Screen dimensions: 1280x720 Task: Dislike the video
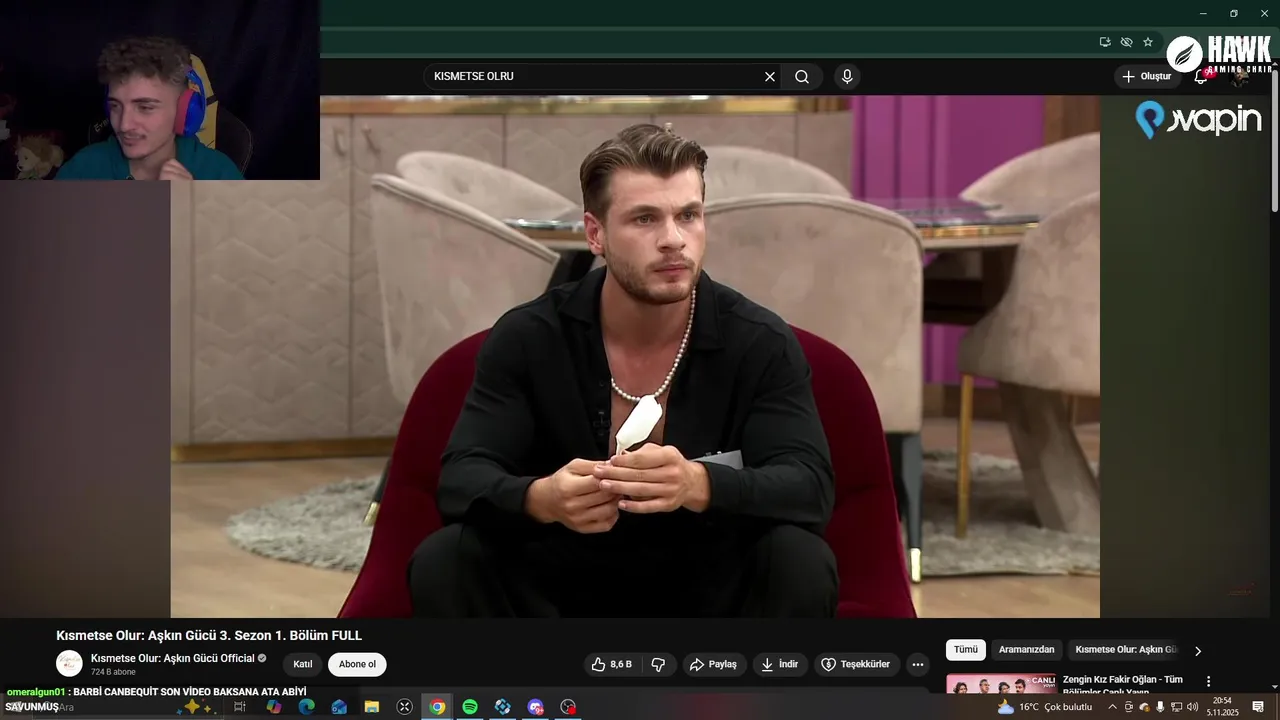[658, 664]
